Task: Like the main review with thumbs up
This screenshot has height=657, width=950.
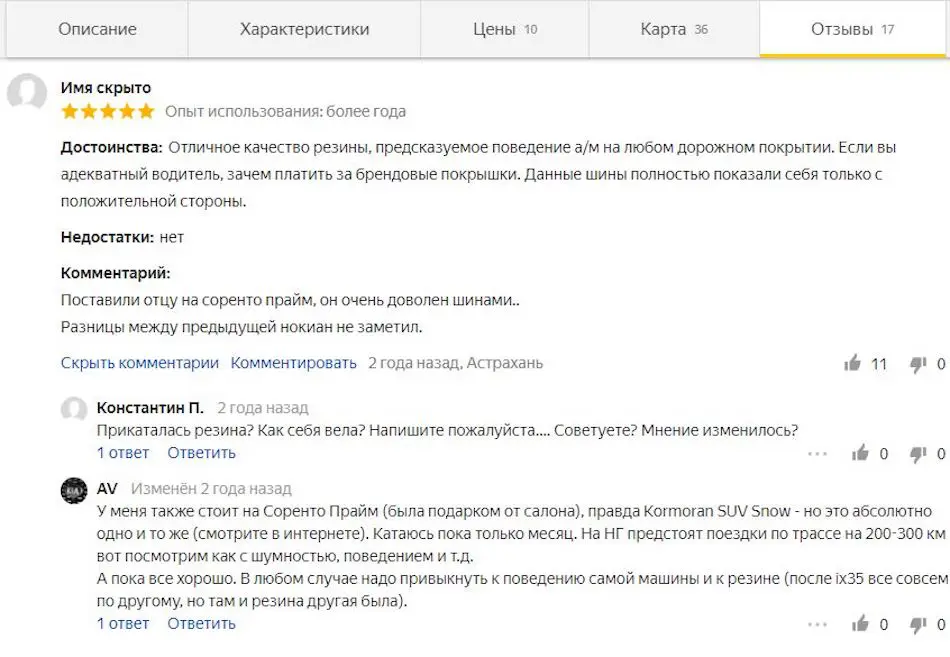Action: [852, 363]
